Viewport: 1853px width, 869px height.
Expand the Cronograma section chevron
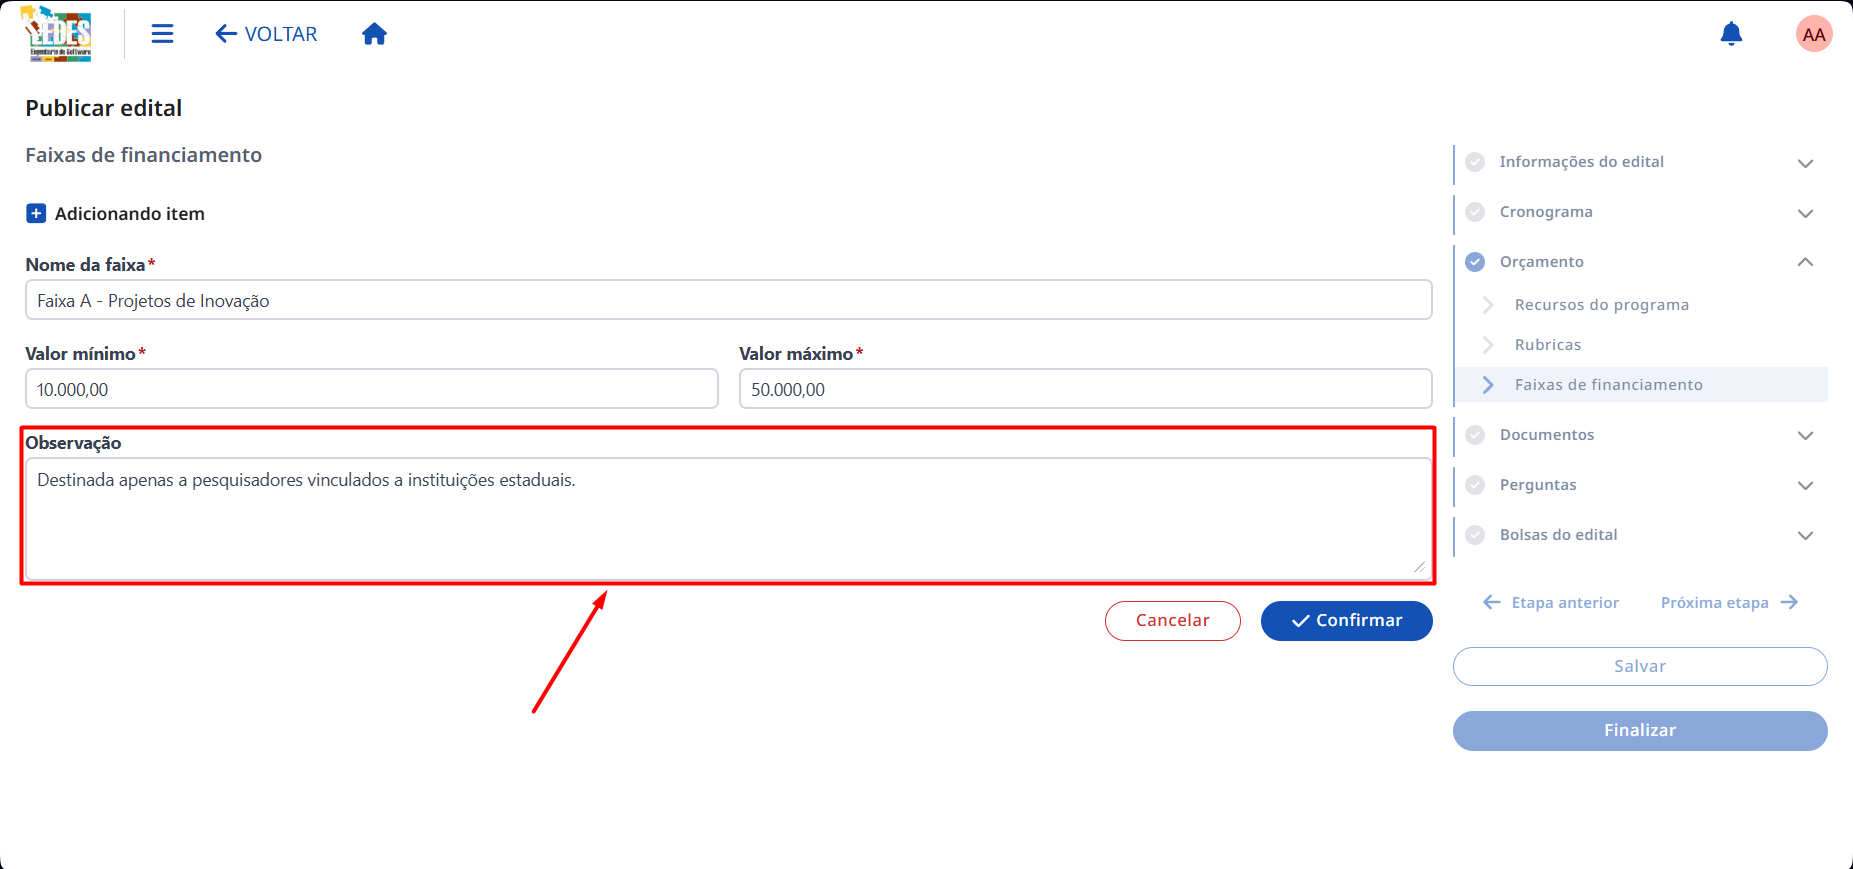pyautogui.click(x=1805, y=213)
